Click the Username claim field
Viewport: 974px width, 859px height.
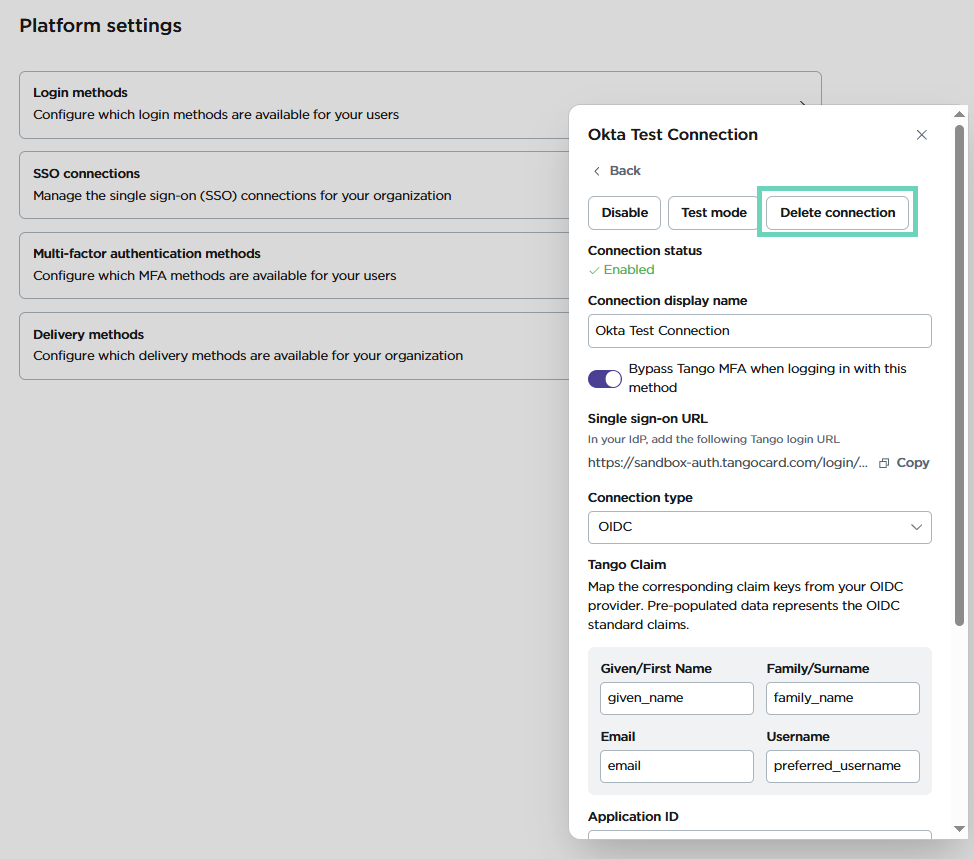tap(842, 766)
